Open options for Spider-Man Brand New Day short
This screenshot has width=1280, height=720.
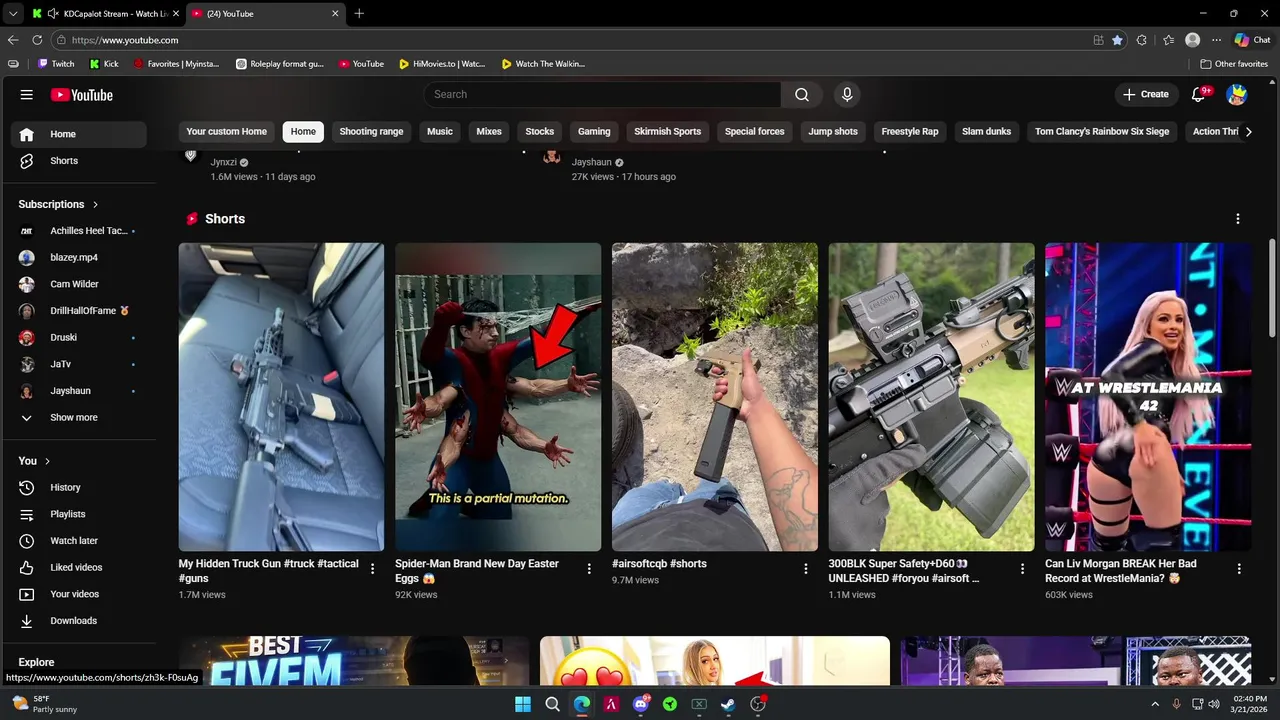click(x=589, y=569)
